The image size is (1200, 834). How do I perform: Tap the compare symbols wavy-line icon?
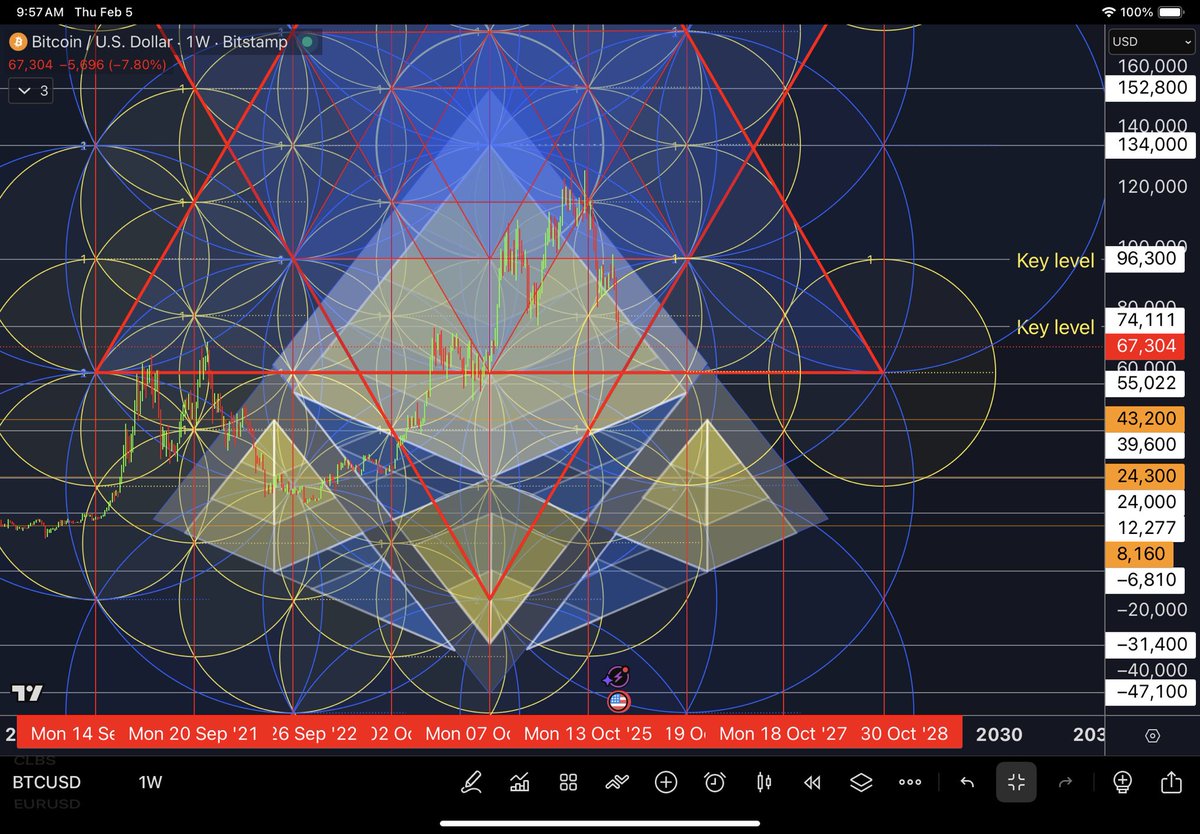pos(617,782)
